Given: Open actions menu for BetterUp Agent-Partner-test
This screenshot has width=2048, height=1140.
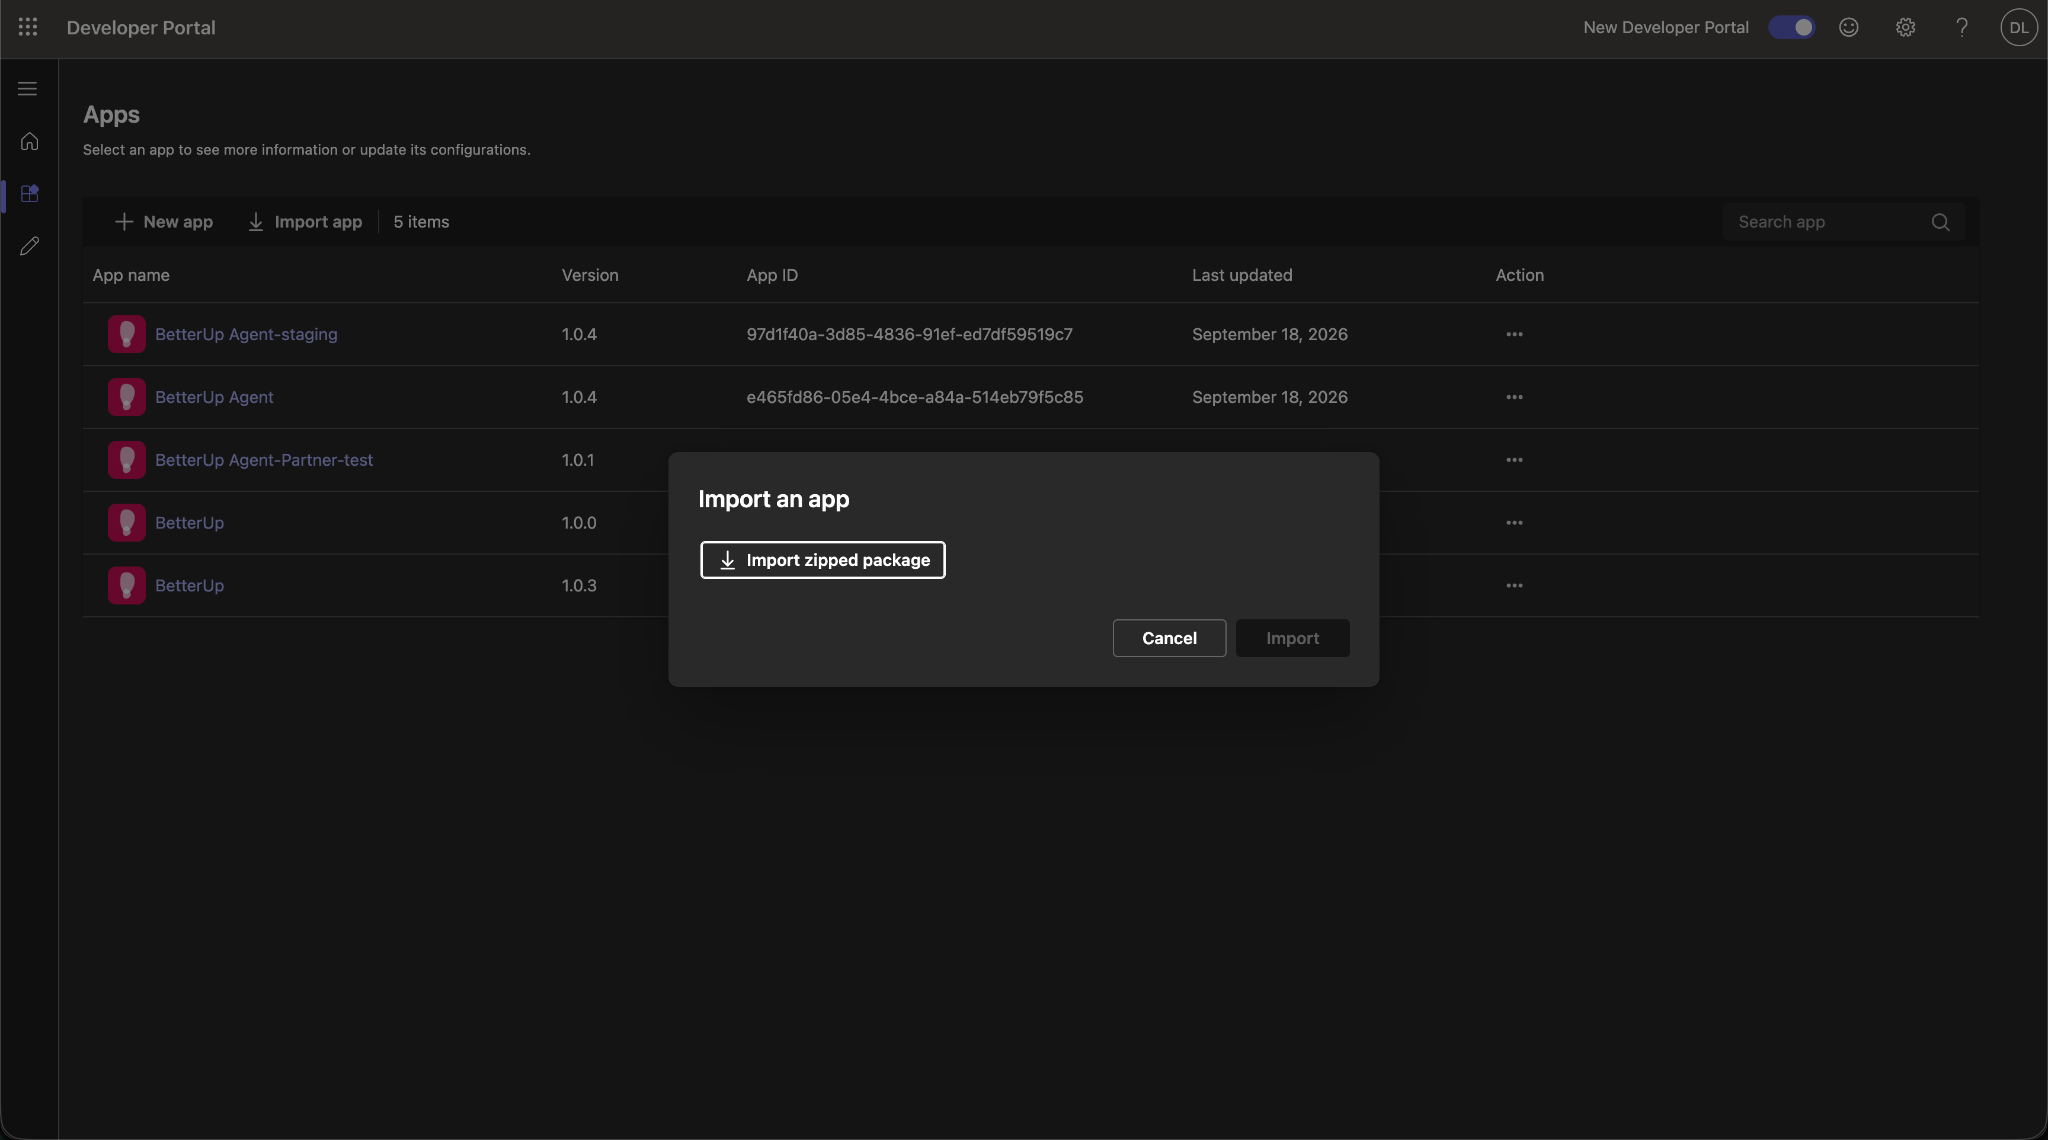Looking at the screenshot, I should coord(1514,460).
